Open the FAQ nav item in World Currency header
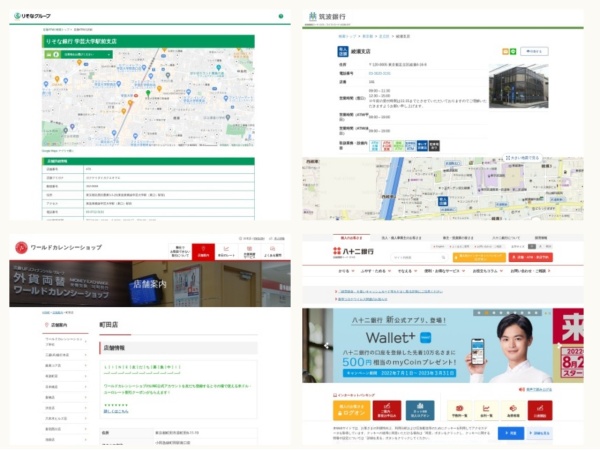The width and height of the screenshot is (600, 450). pos(272,252)
